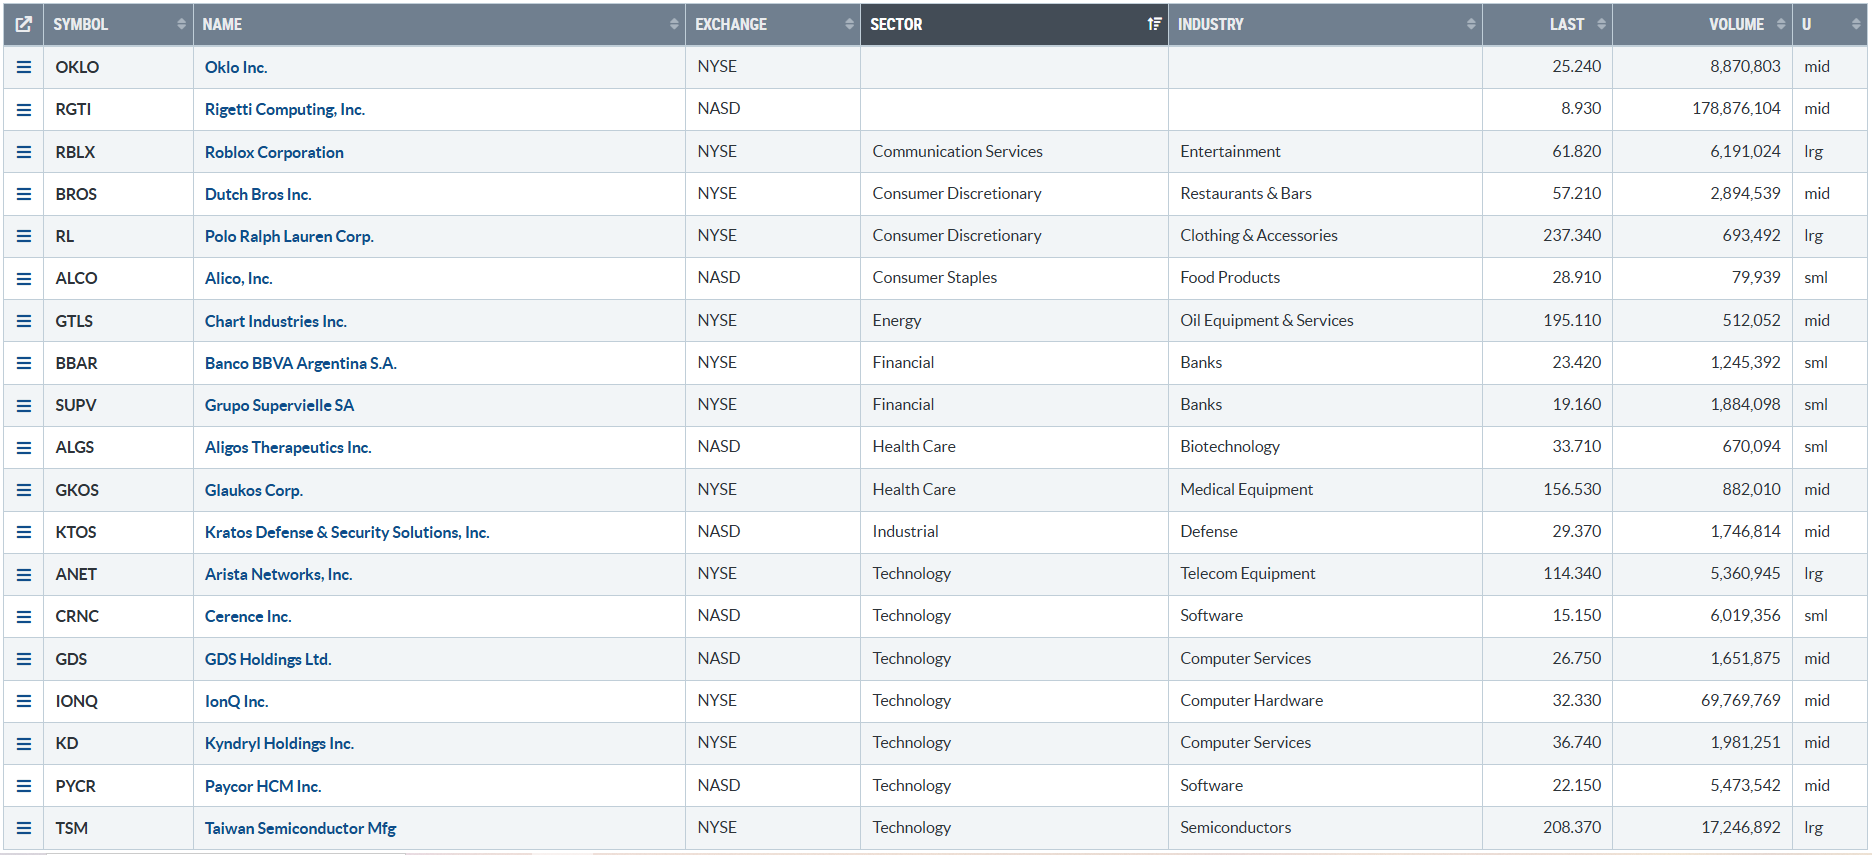Open the row menu icon for ALCO
This screenshot has width=1872, height=855.
(24, 278)
